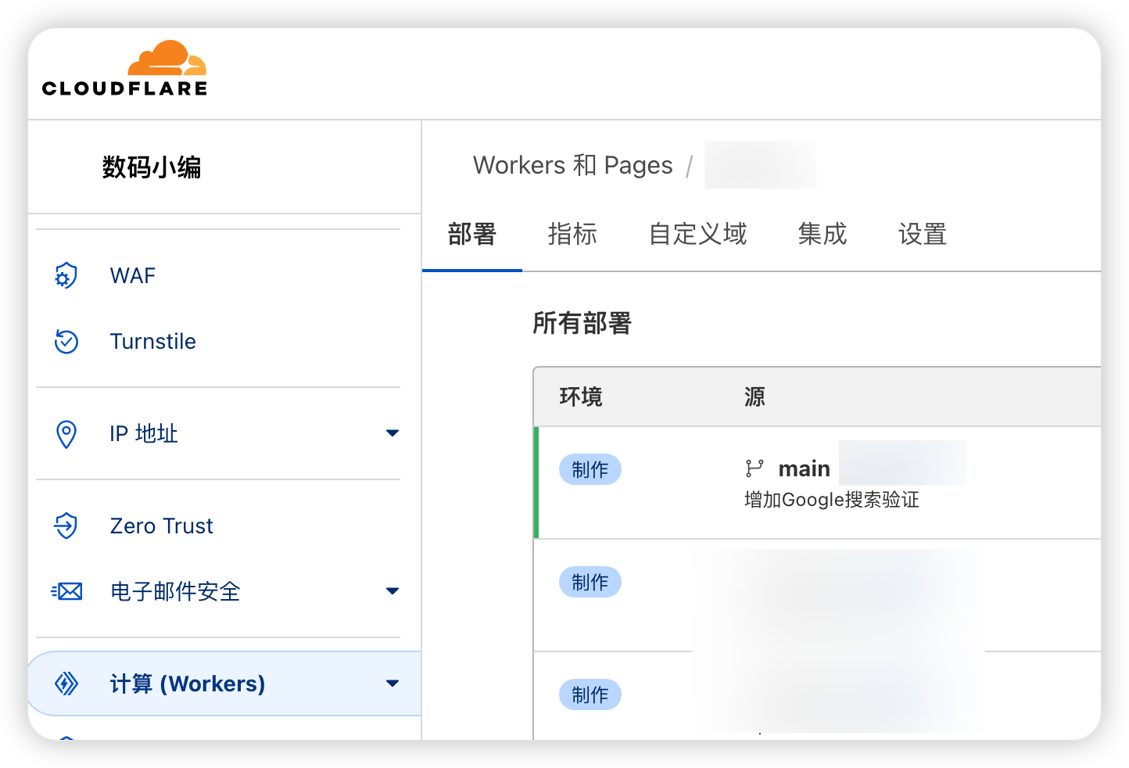Switch to the 部署 tab
Viewport: 1129px width, 768px height.
(472, 234)
